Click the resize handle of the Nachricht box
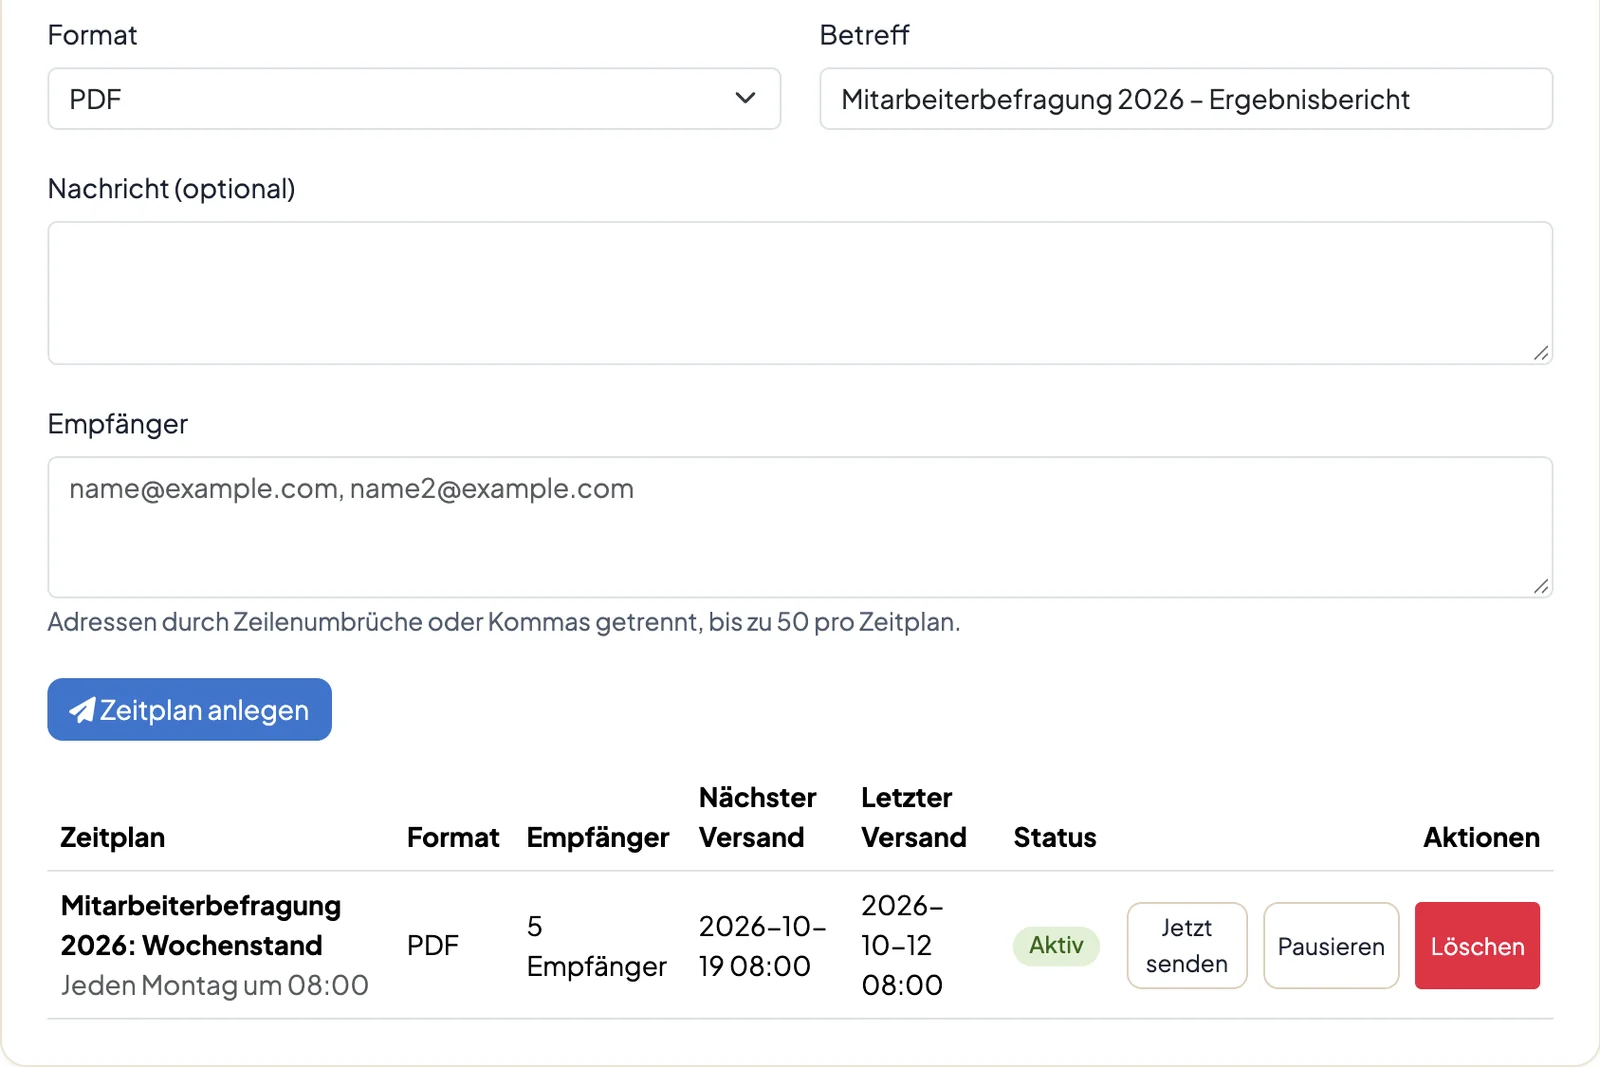This screenshot has width=1600, height=1067. coord(1541,353)
